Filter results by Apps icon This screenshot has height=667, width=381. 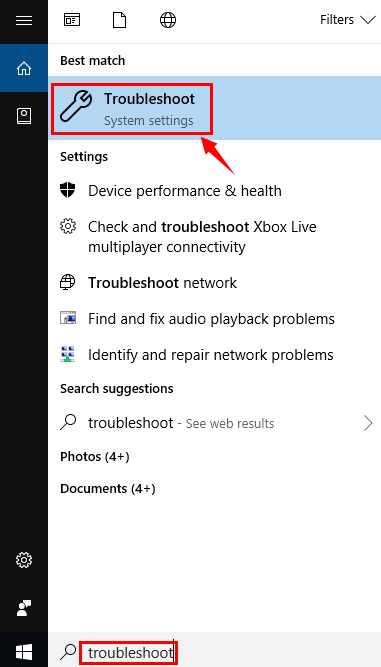point(71,20)
